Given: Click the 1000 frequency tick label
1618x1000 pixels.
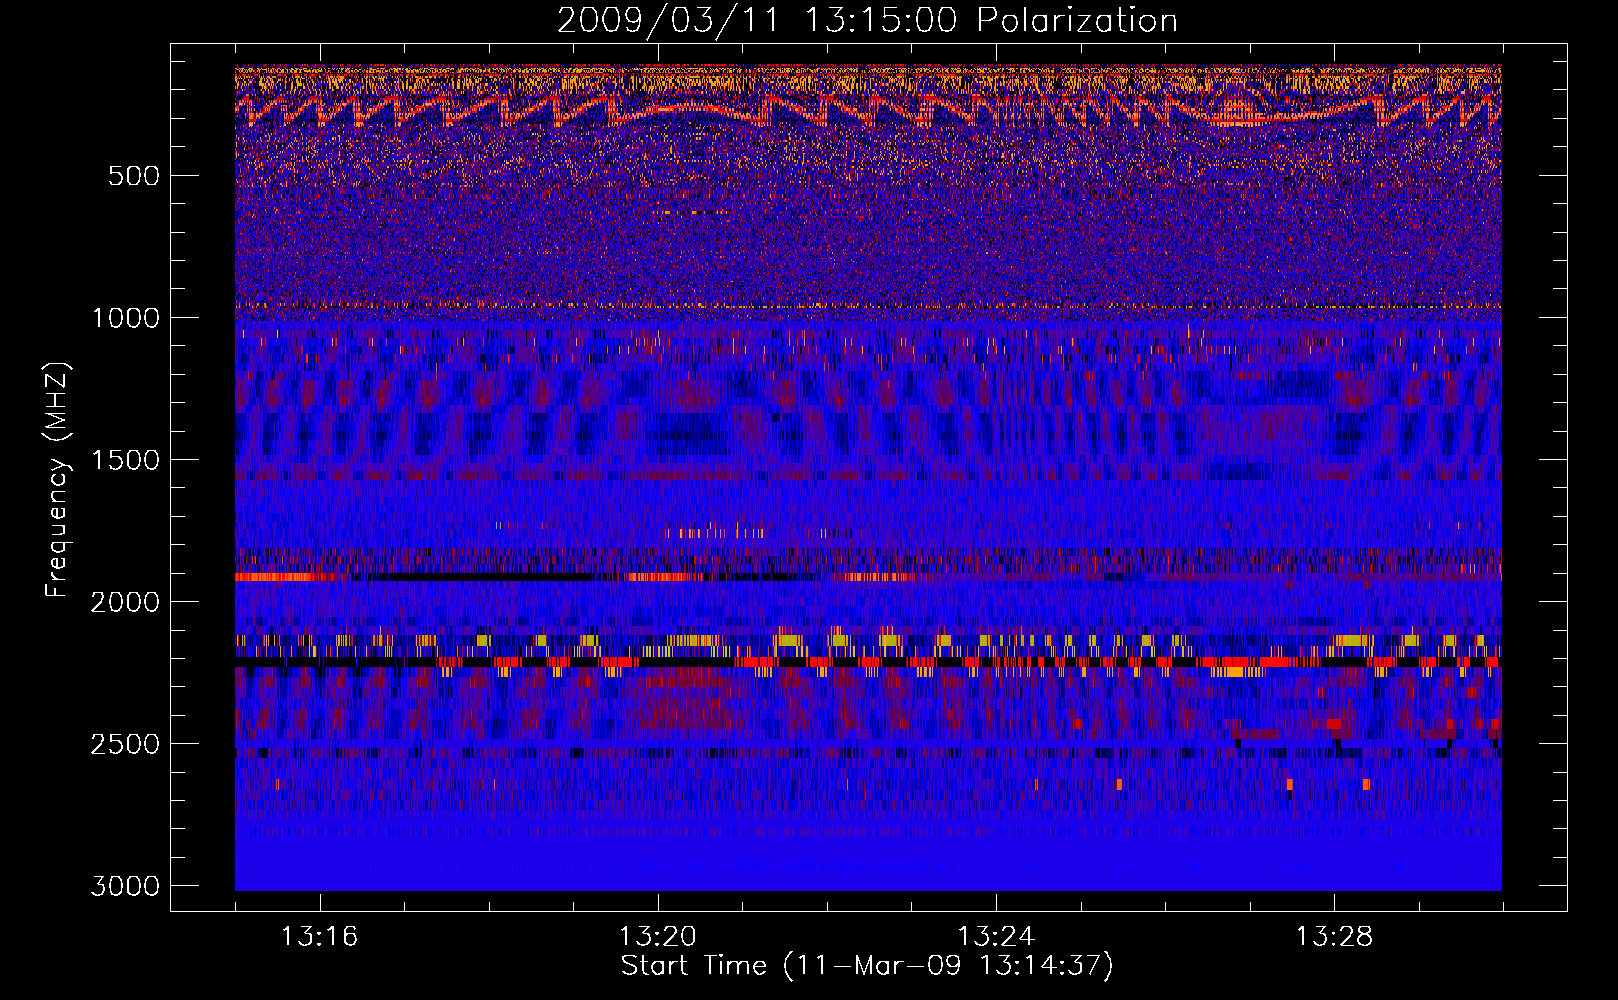Looking at the screenshot, I should 125,318.
